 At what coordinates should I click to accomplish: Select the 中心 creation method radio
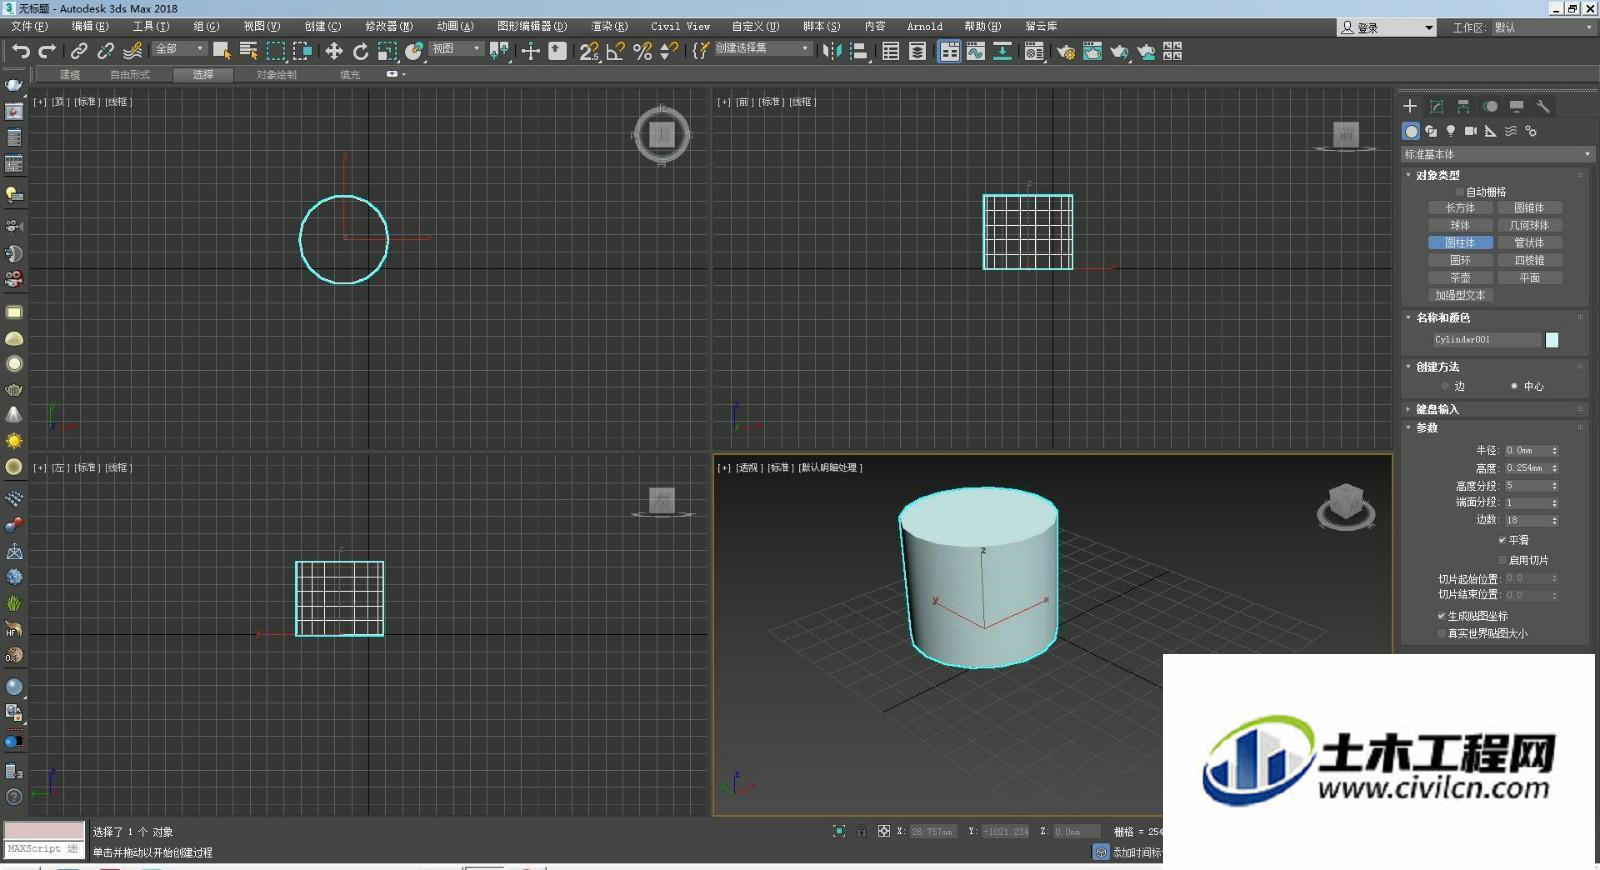coord(1514,386)
